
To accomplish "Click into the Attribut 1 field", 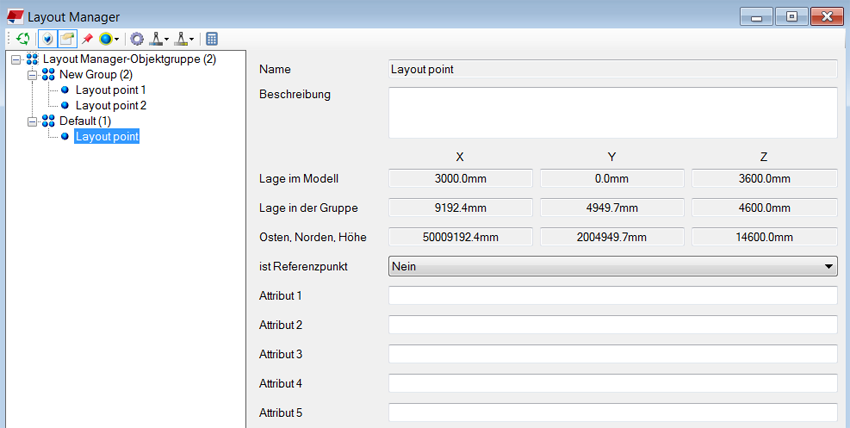I will [612, 295].
